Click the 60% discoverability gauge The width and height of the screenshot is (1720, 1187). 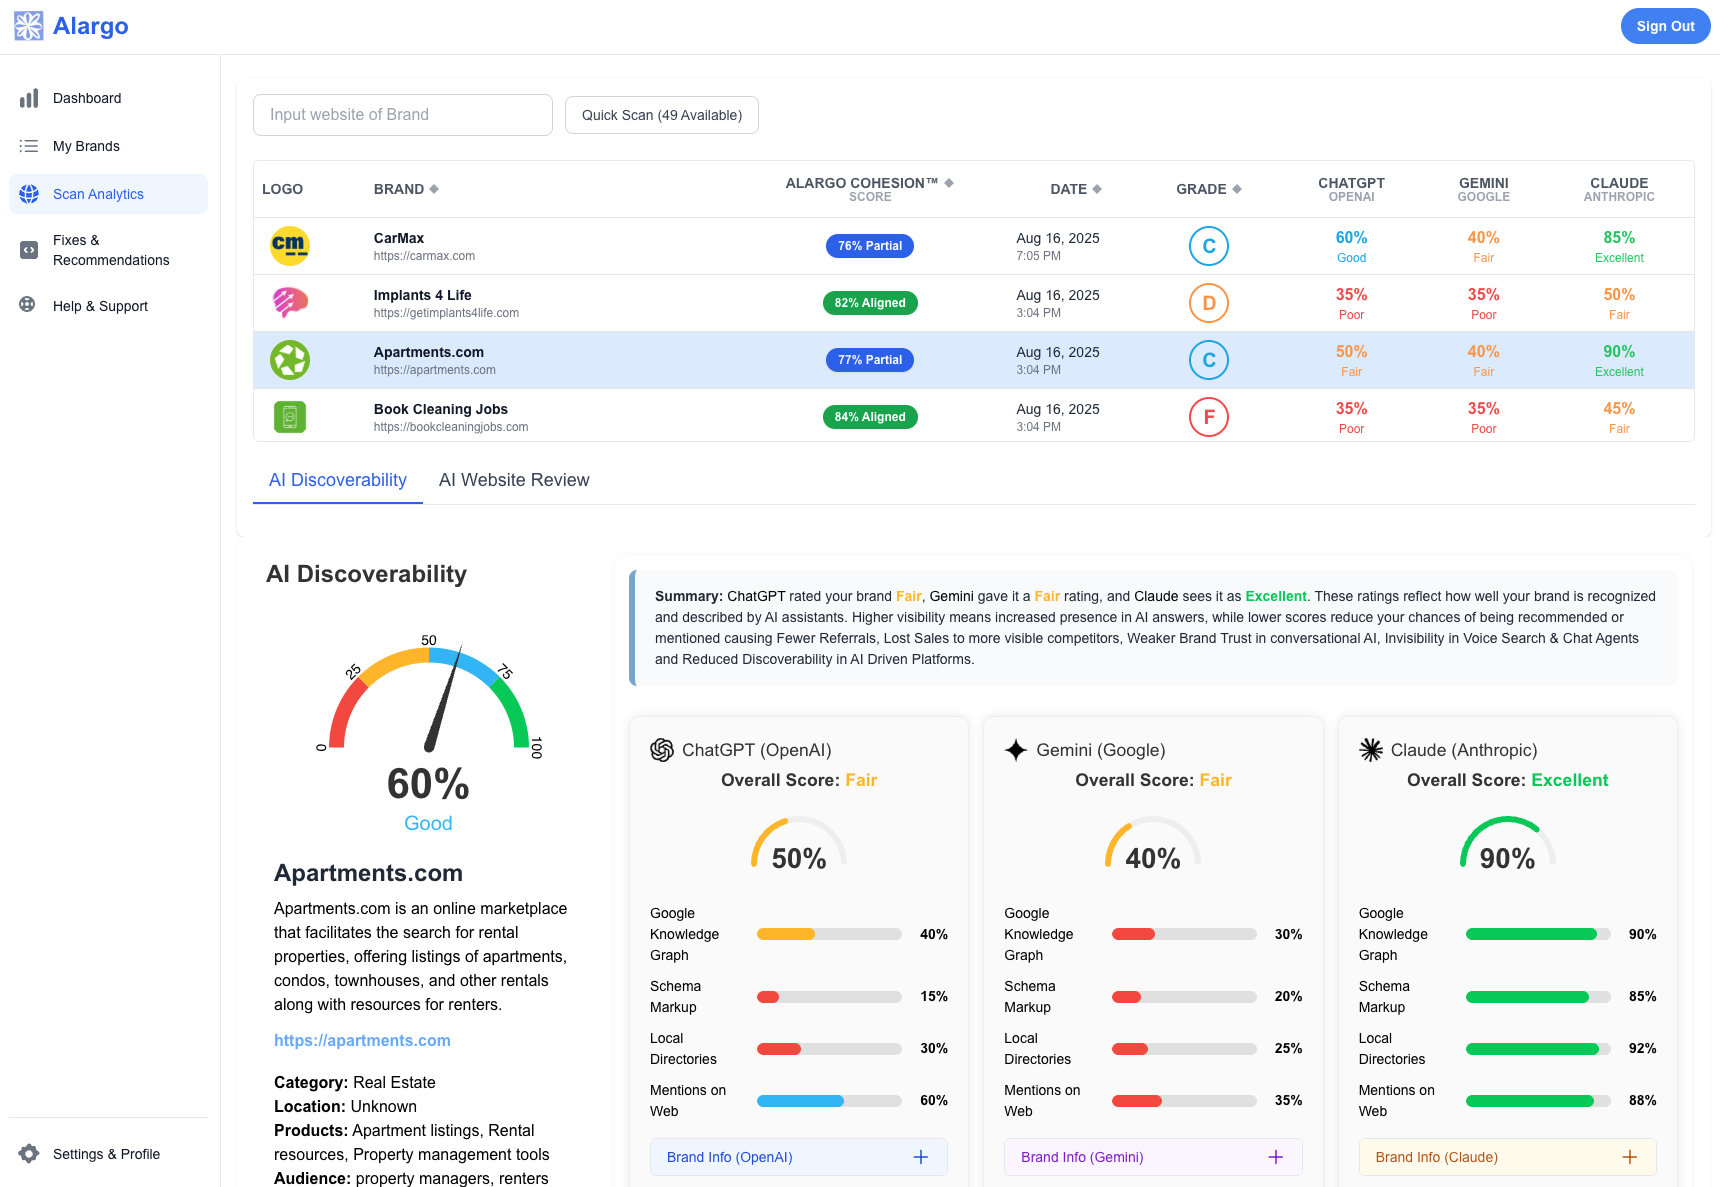pyautogui.click(x=429, y=700)
